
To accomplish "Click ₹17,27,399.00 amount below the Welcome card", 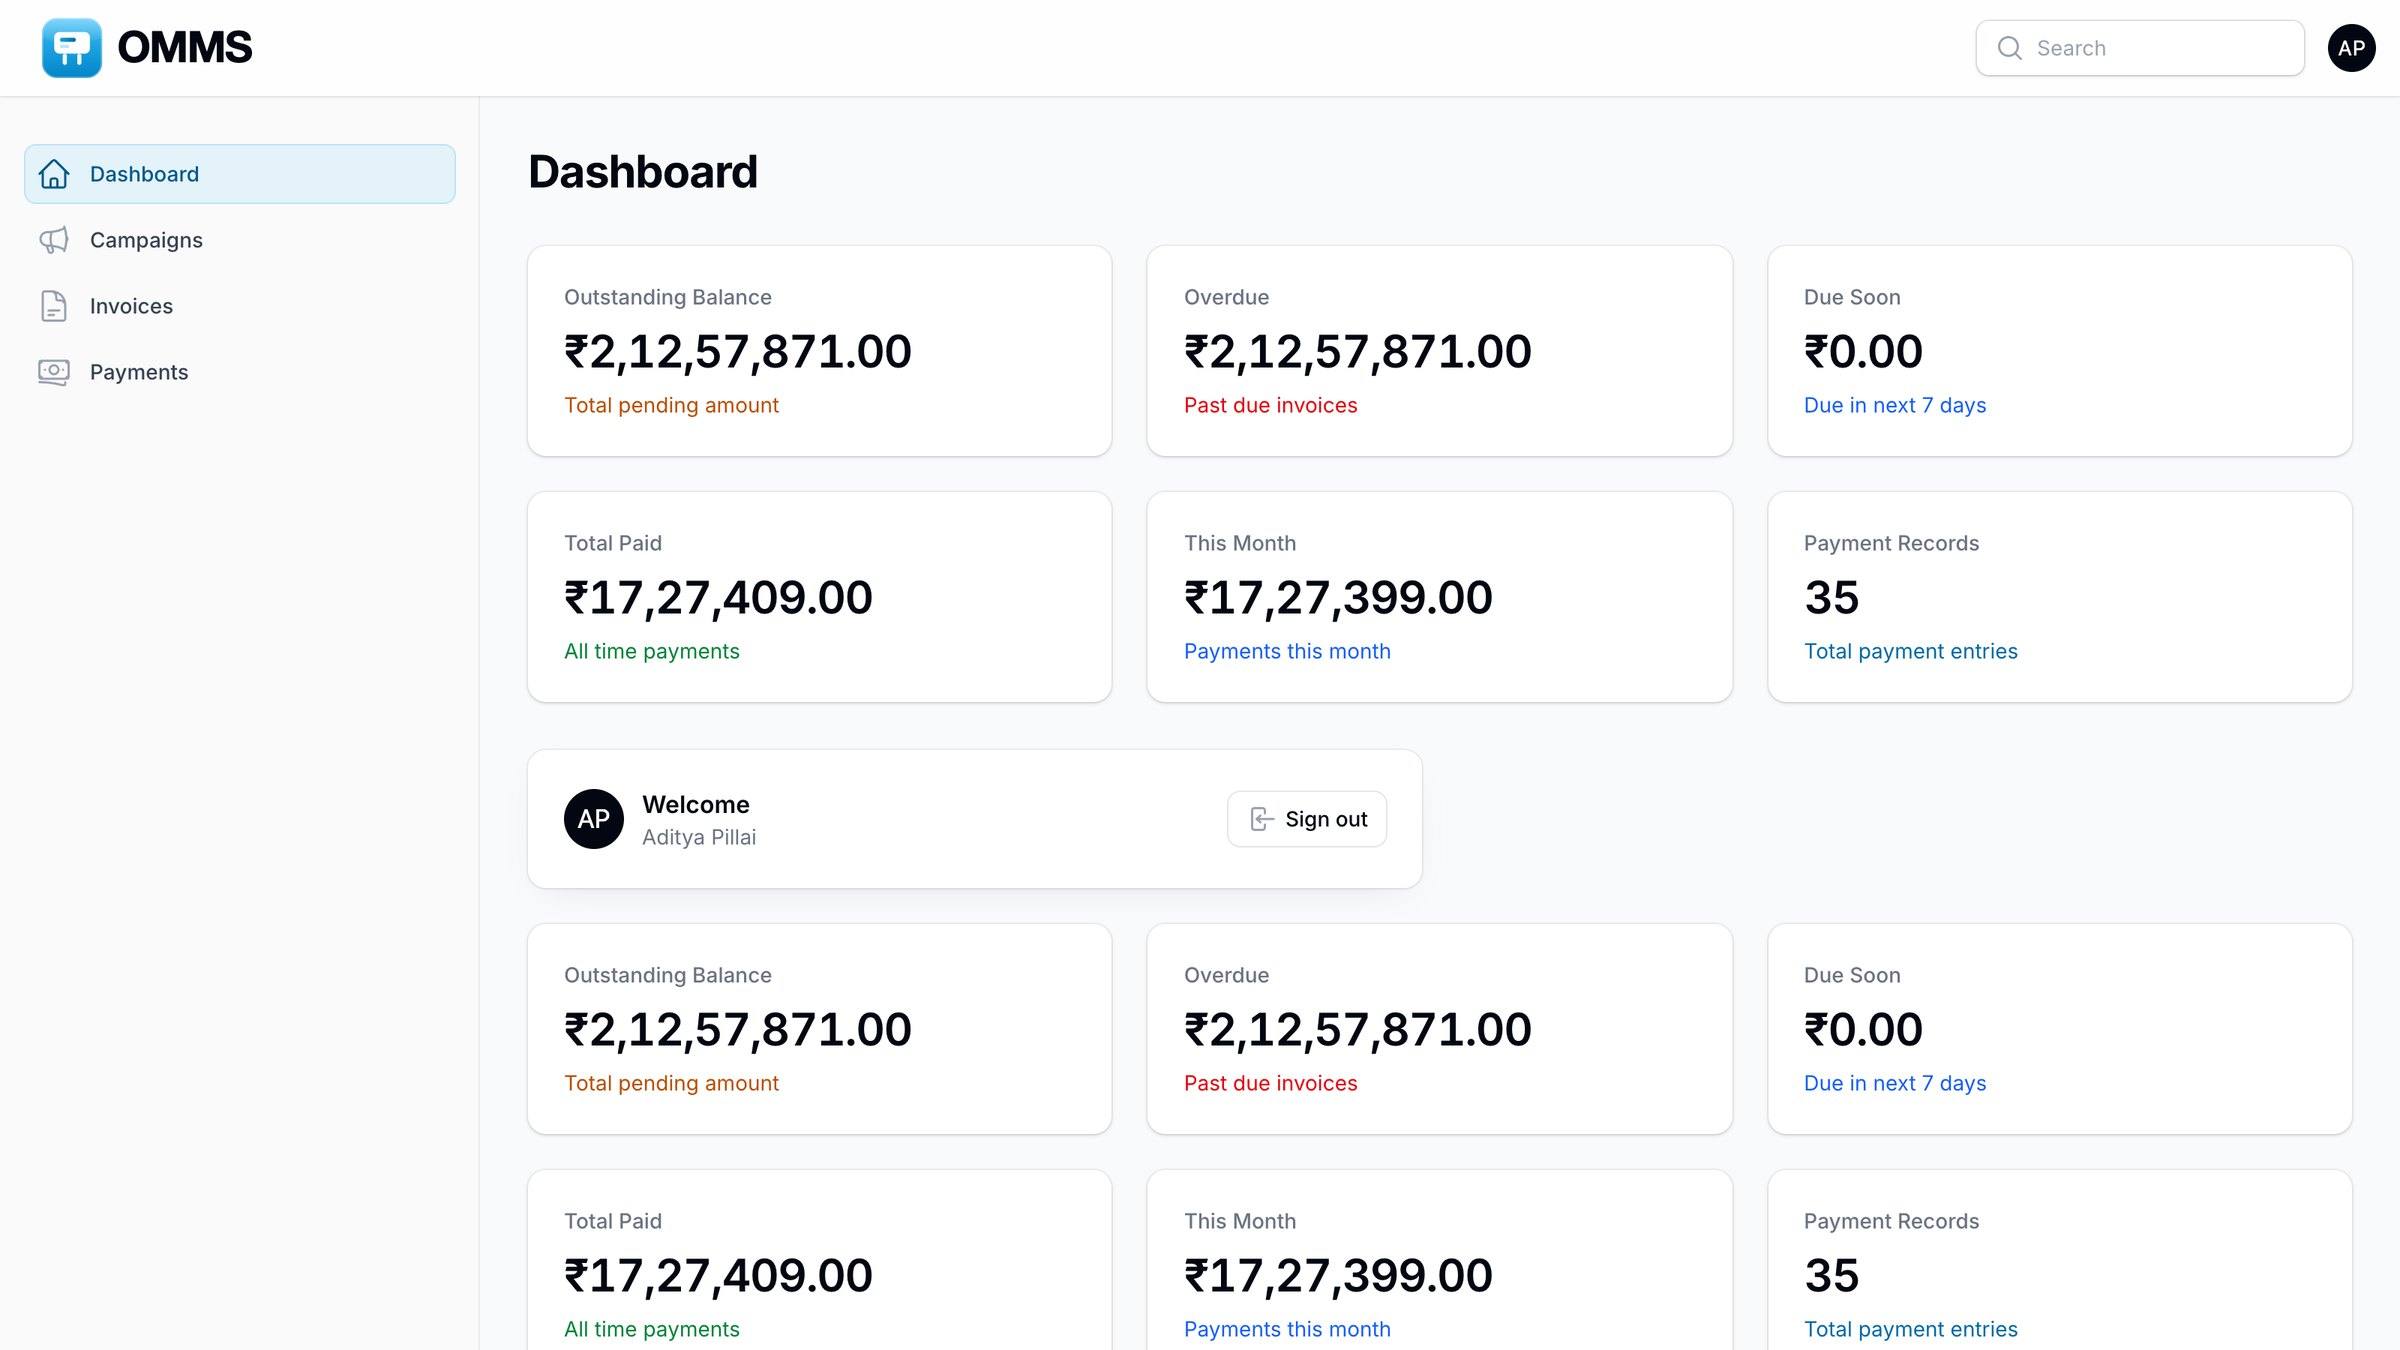I will [x=1338, y=1275].
